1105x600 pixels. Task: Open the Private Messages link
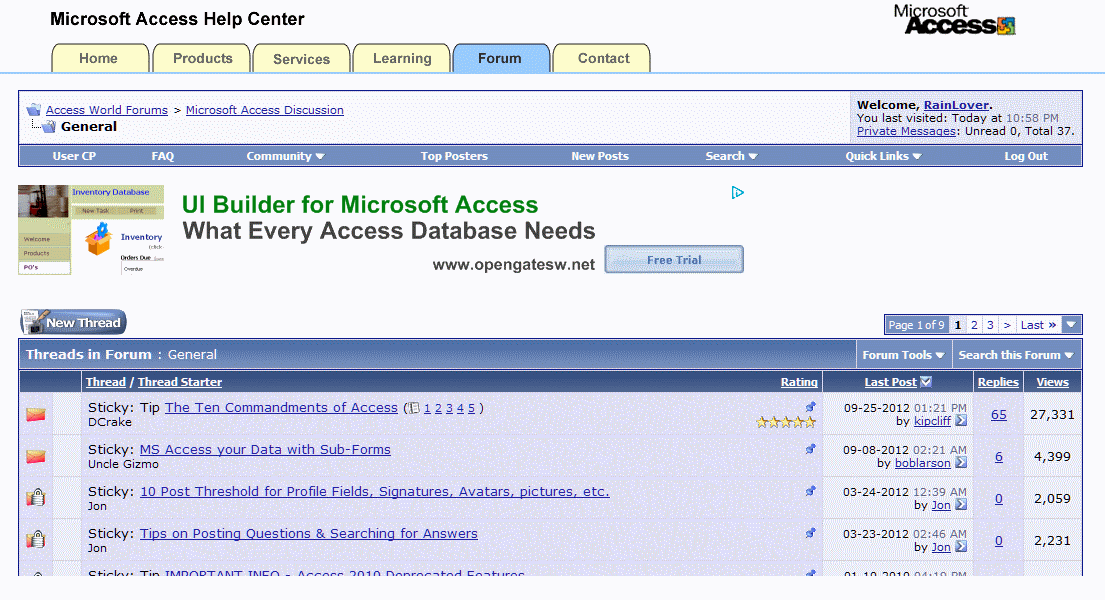coord(906,131)
